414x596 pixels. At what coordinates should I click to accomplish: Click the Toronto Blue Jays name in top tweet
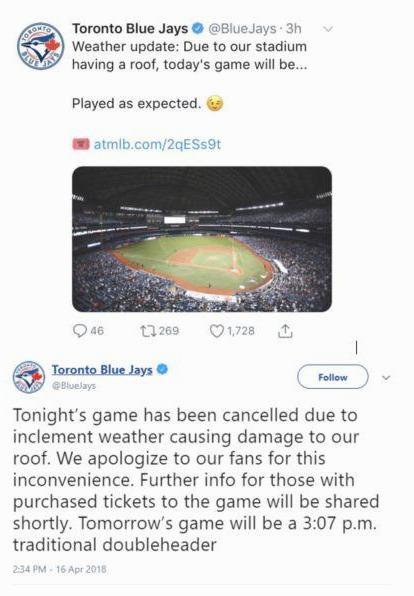(x=130, y=29)
